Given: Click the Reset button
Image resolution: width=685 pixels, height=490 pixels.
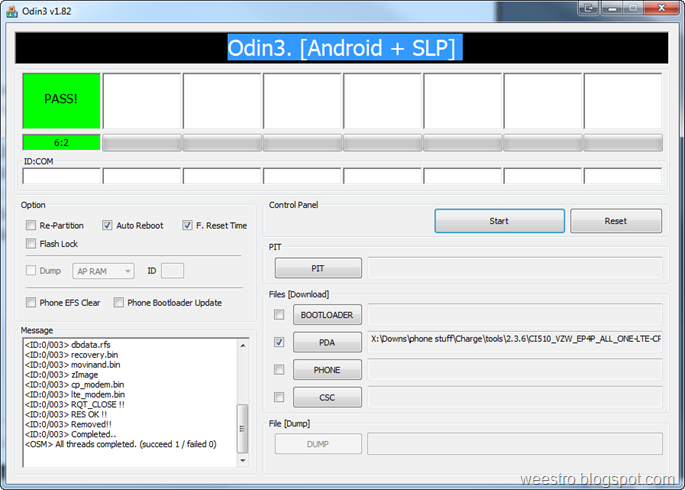Looking at the screenshot, I should (616, 221).
